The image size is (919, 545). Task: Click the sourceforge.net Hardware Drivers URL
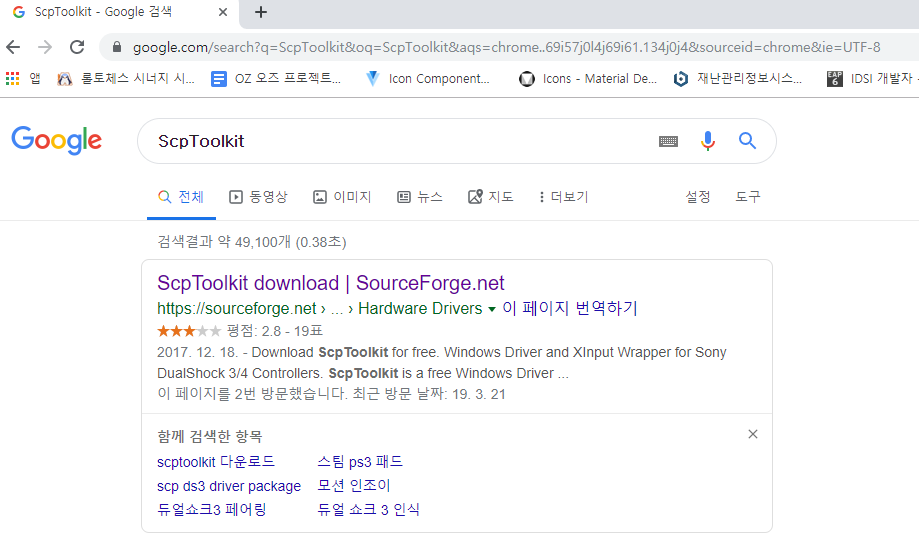319,308
